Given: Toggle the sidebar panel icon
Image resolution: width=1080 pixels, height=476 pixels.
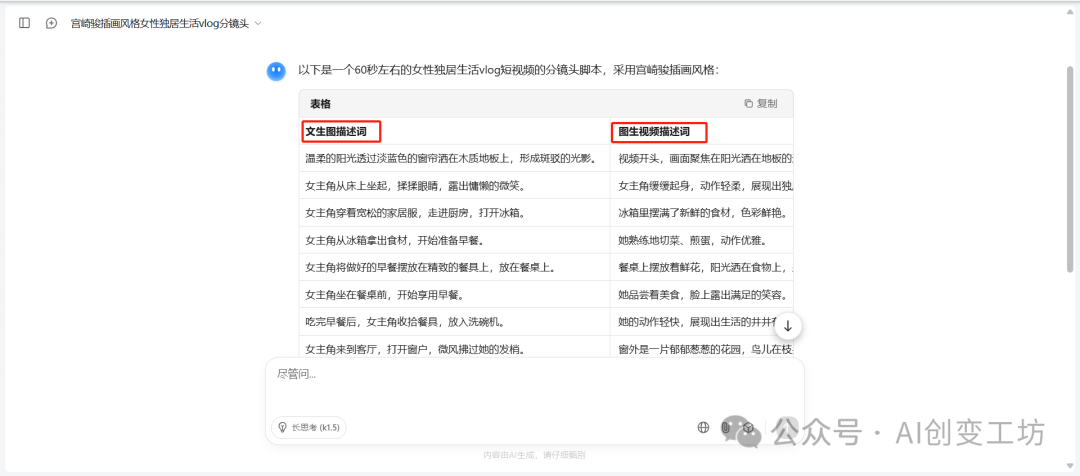Looking at the screenshot, I should click(x=24, y=23).
